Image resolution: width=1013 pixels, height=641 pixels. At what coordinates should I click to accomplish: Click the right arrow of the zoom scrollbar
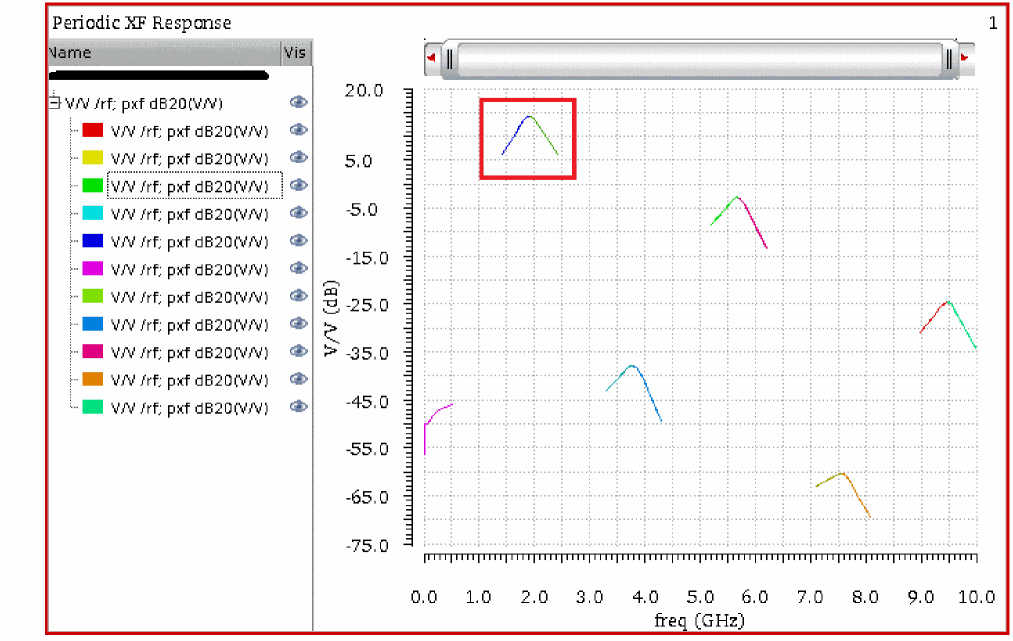965,58
